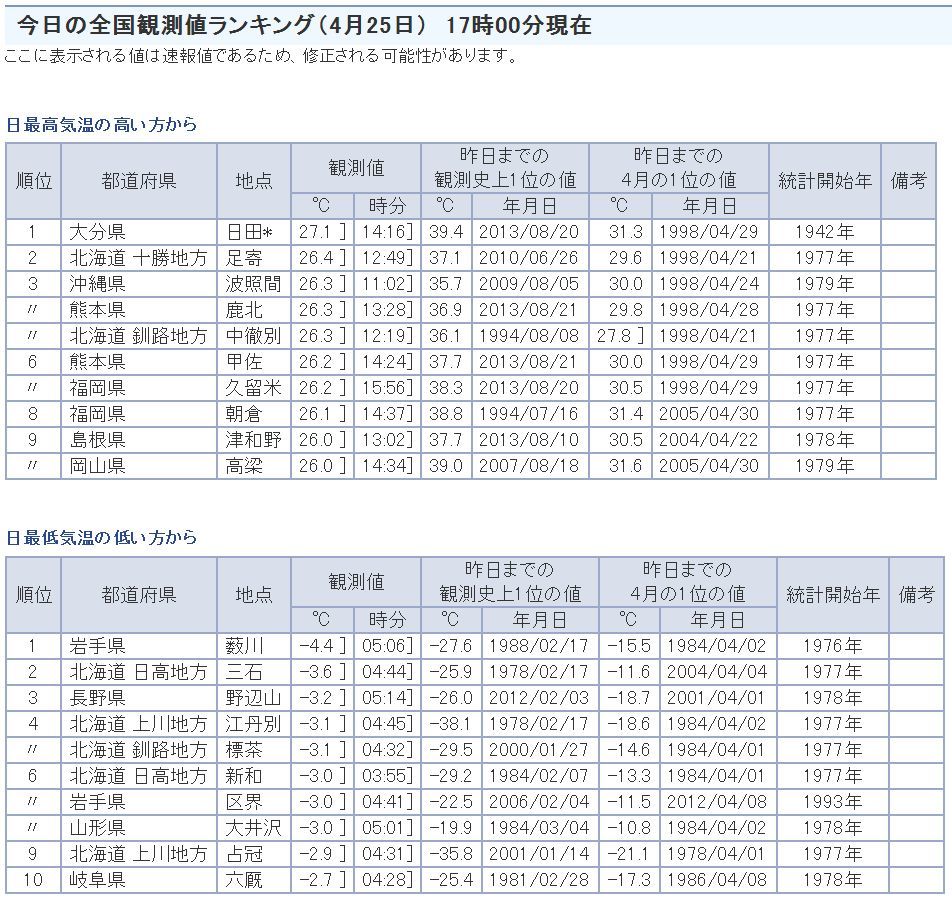
Task: Click the 薮川 station in low temperature table
Action: [x=245, y=646]
